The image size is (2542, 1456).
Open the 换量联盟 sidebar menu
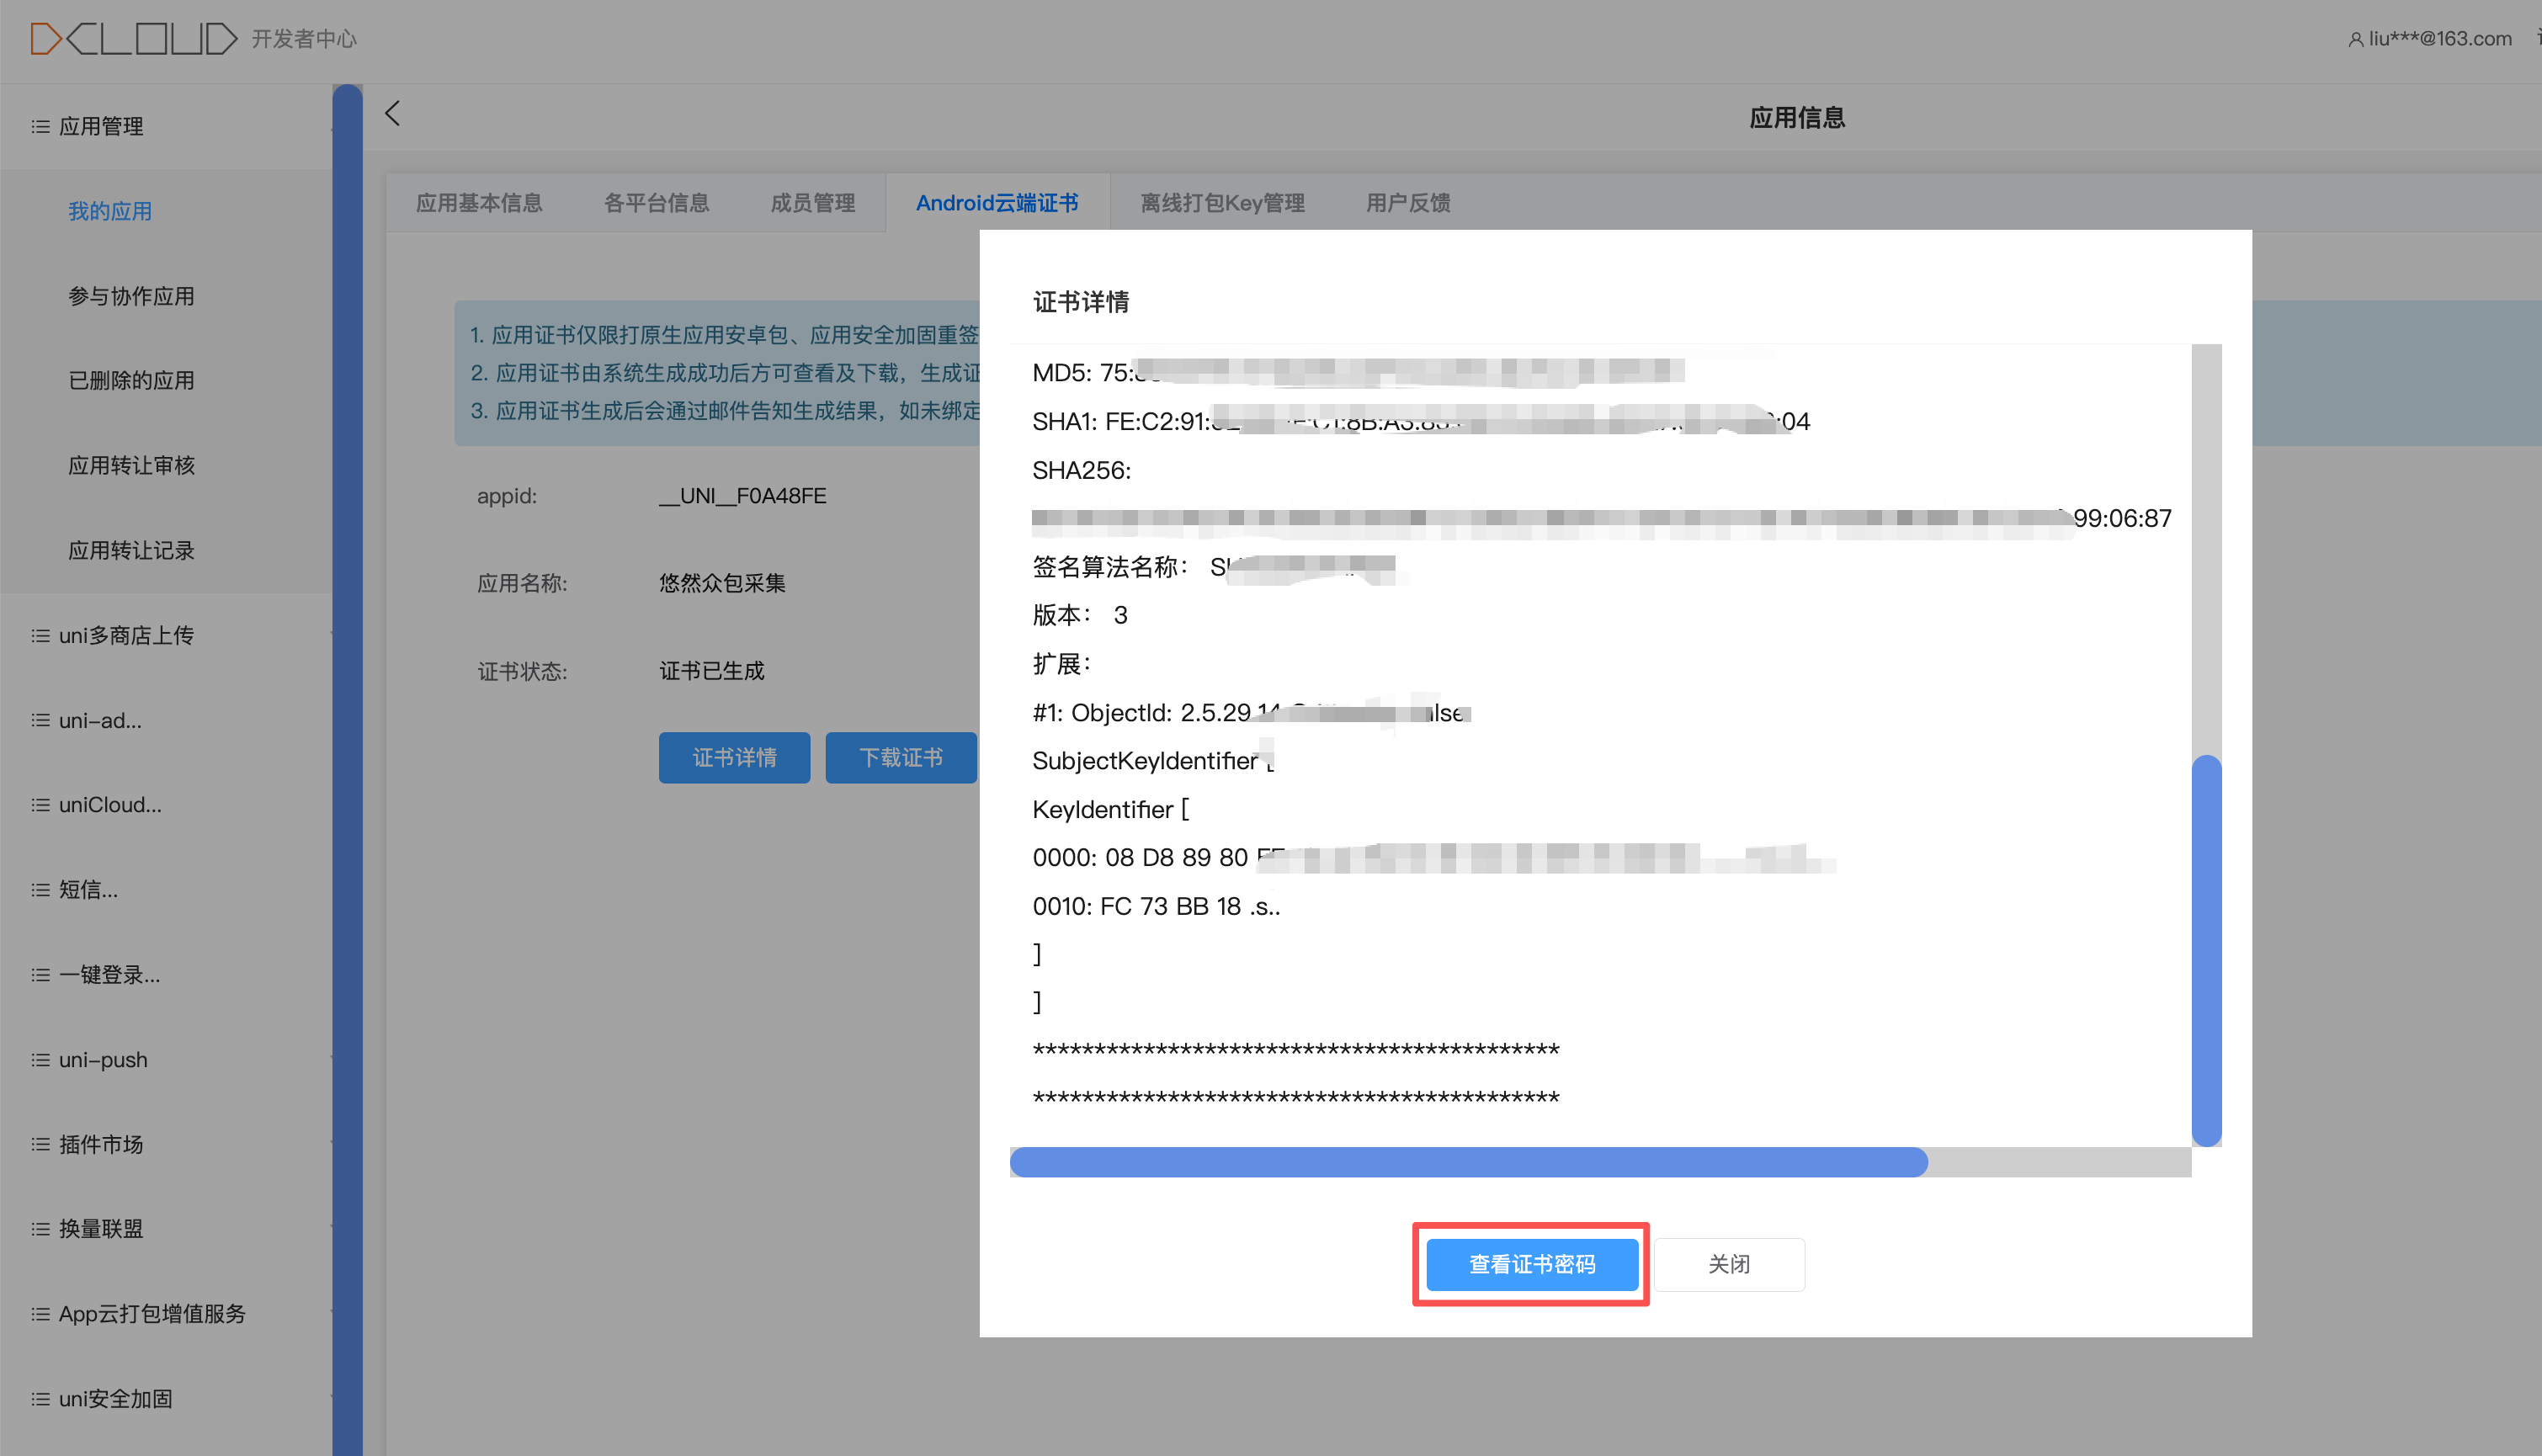[101, 1229]
